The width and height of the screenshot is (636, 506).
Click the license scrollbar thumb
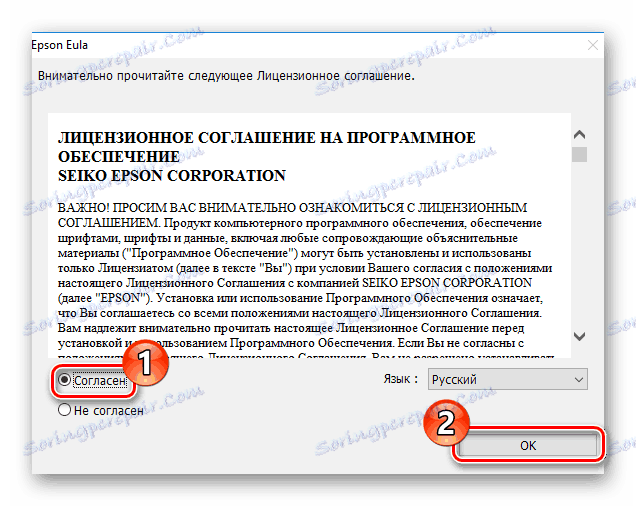[580, 155]
